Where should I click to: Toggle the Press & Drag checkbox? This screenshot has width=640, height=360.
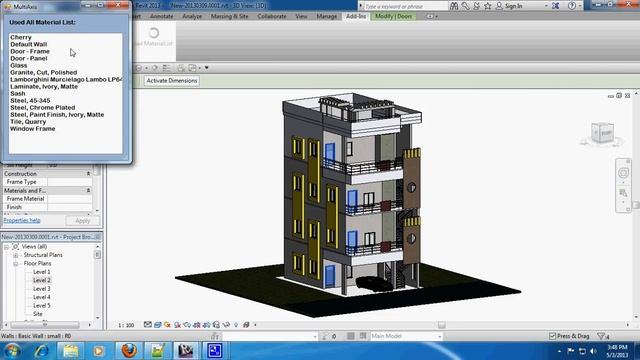coord(552,336)
